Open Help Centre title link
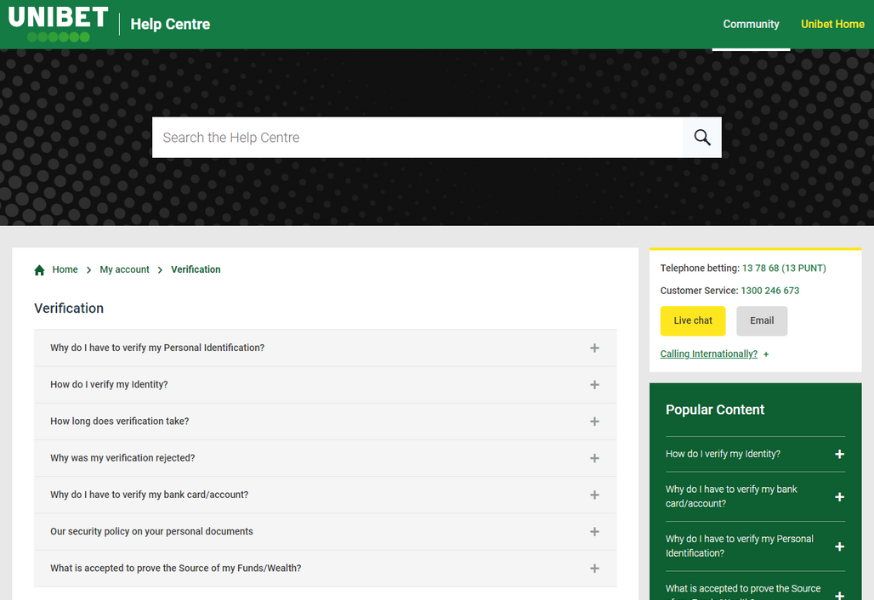 pos(170,24)
